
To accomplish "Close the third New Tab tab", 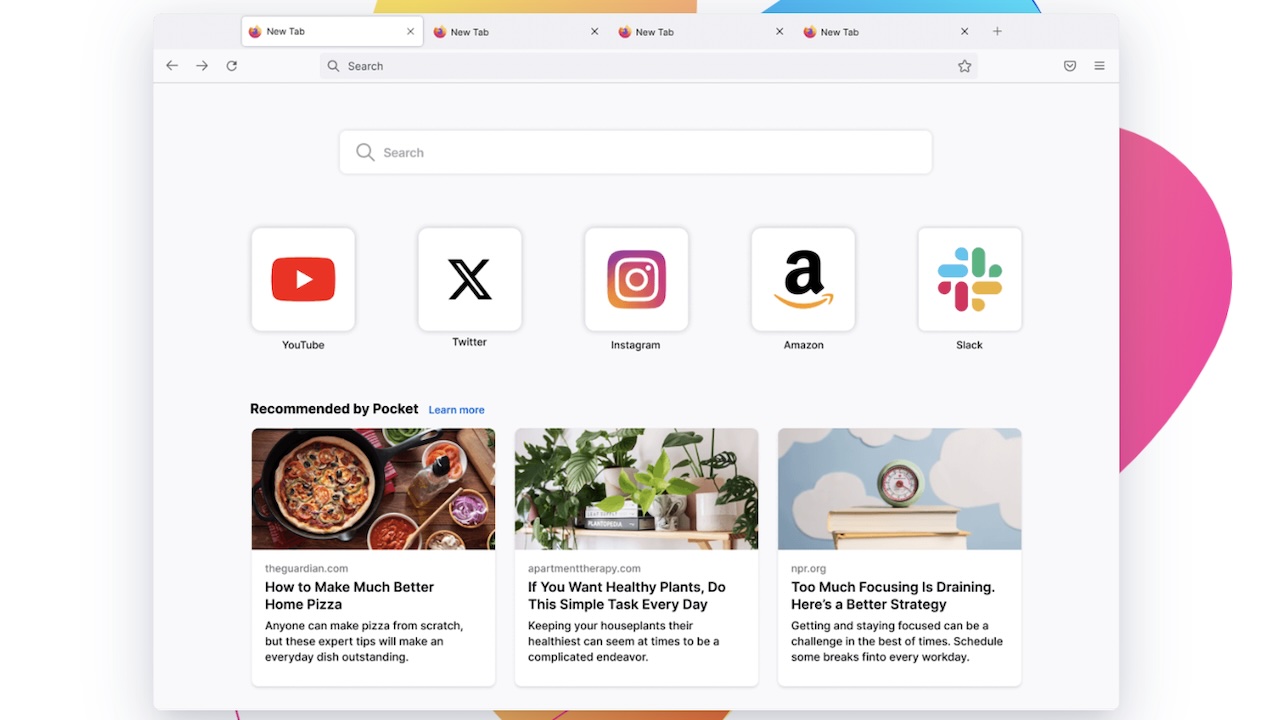I will click(x=780, y=31).
